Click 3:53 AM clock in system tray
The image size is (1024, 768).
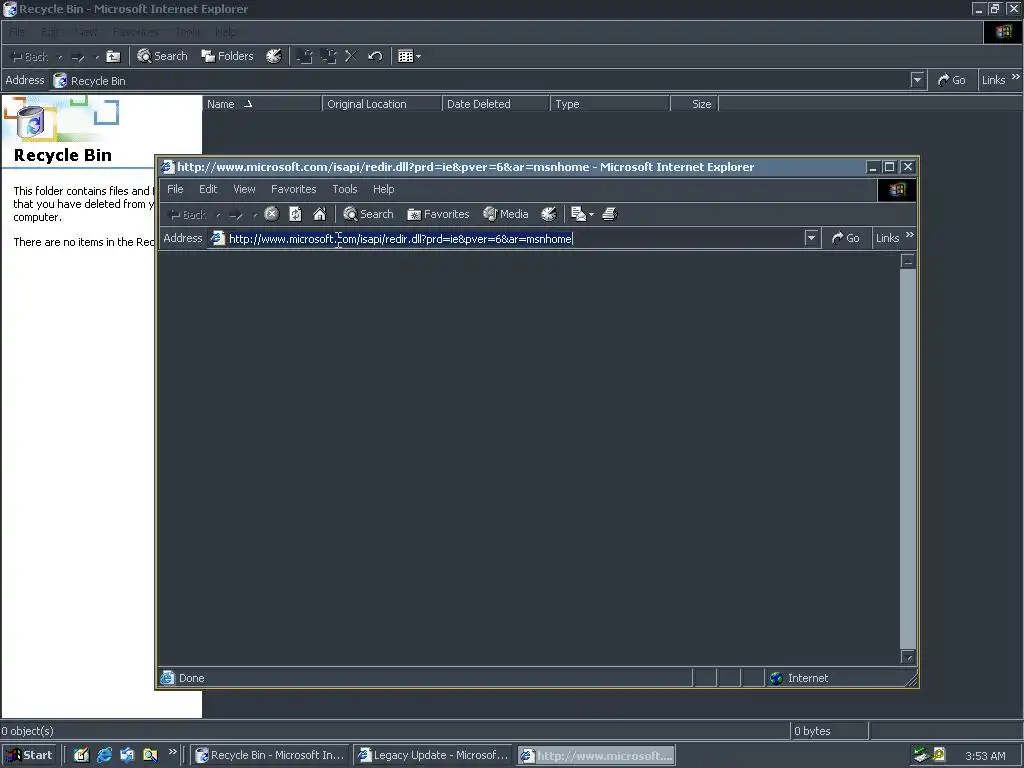coord(985,756)
